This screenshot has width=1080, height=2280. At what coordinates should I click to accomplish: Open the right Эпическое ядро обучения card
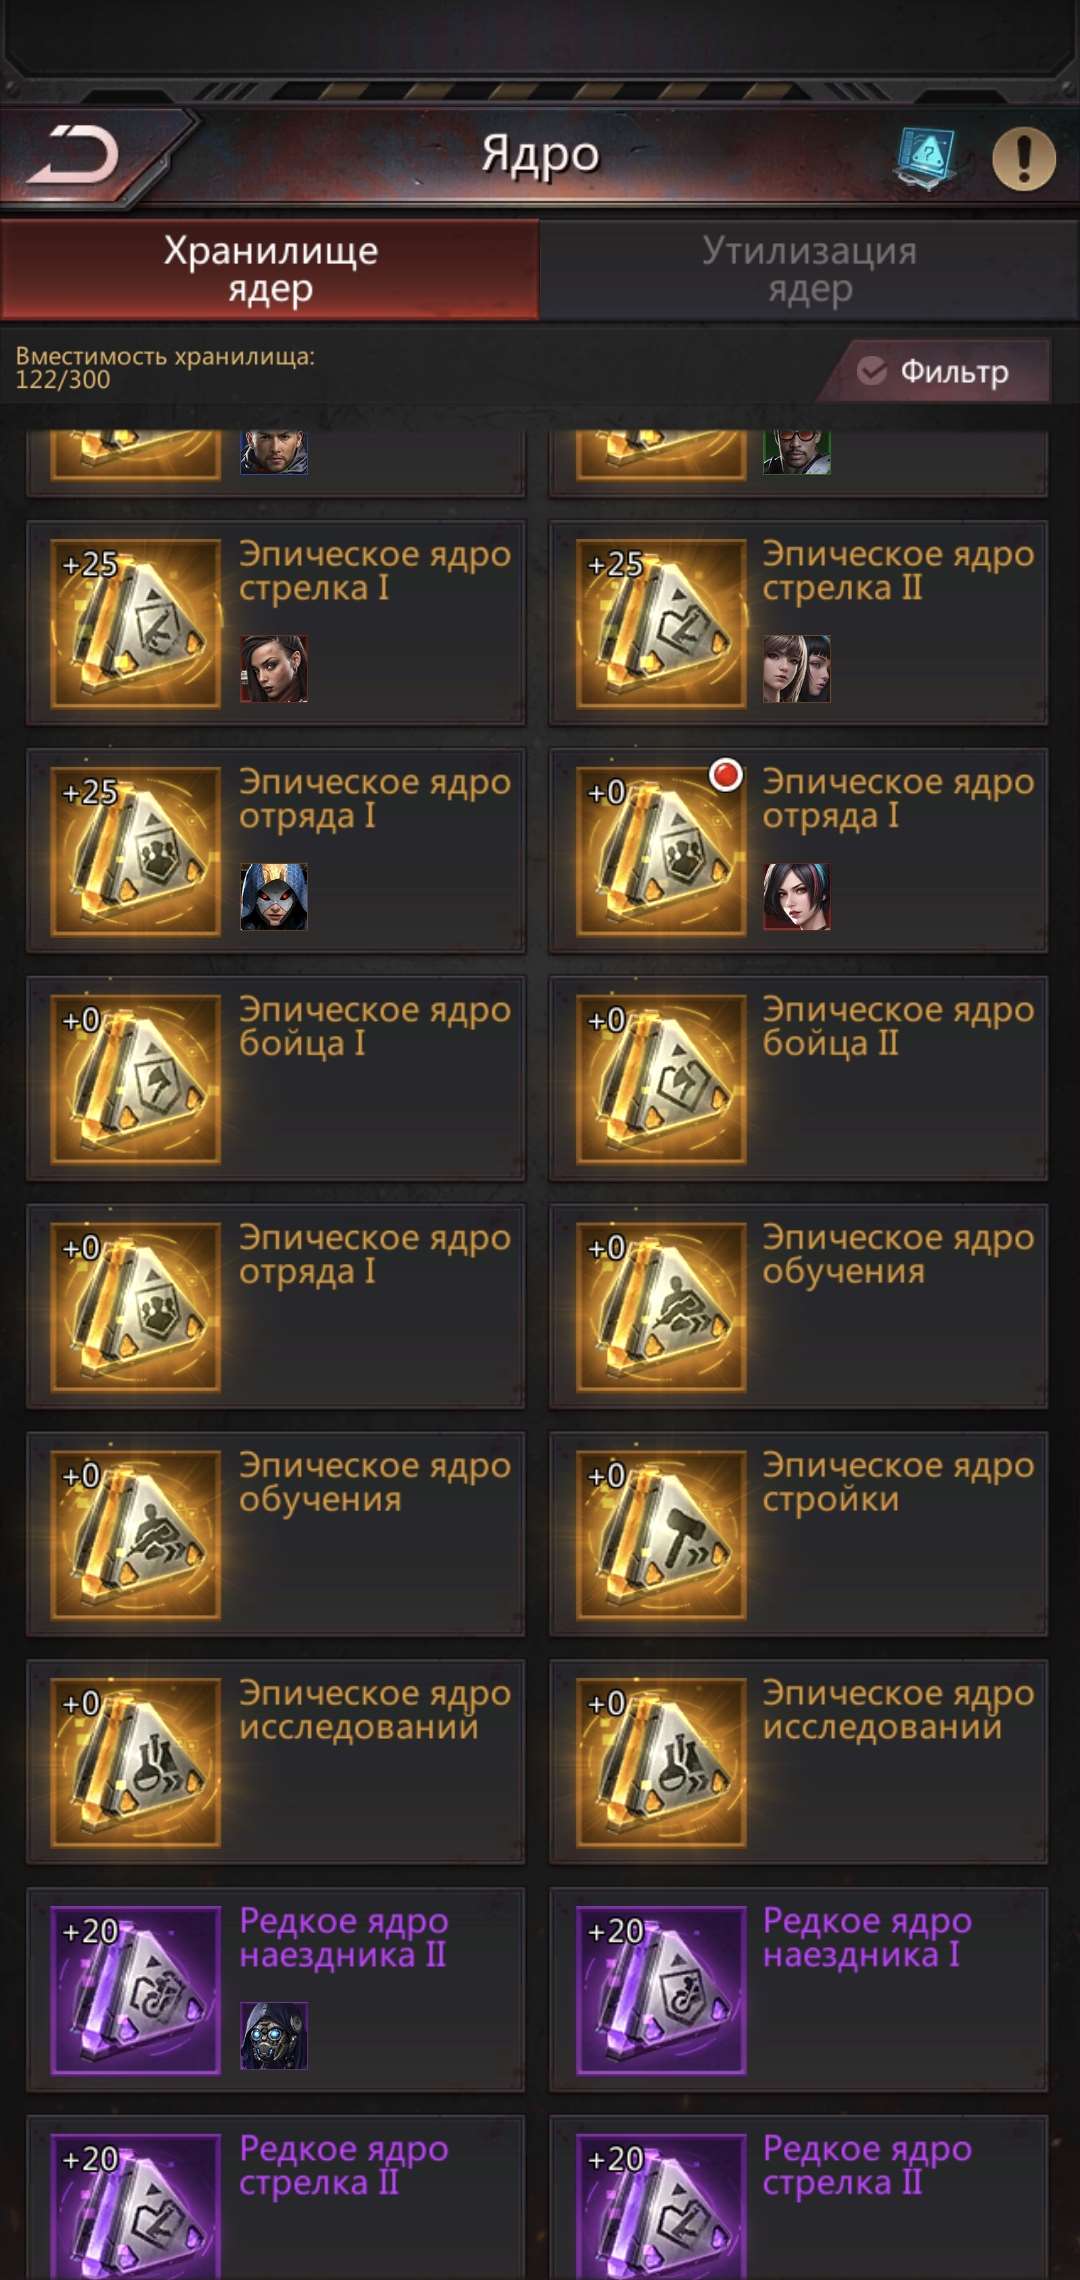click(x=798, y=1306)
